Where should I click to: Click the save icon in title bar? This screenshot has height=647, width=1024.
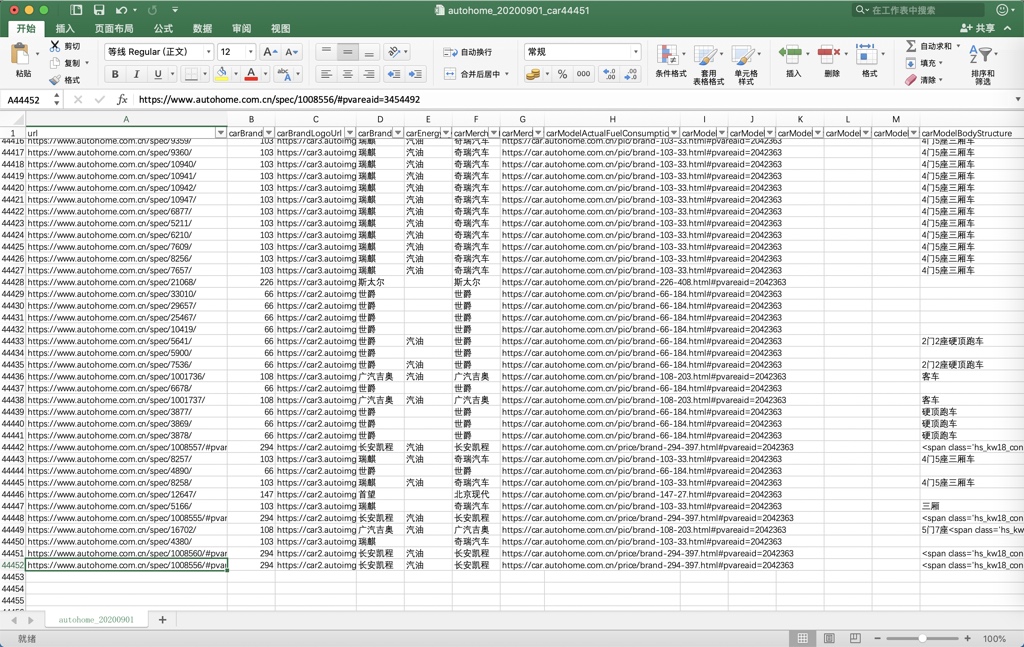point(99,10)
